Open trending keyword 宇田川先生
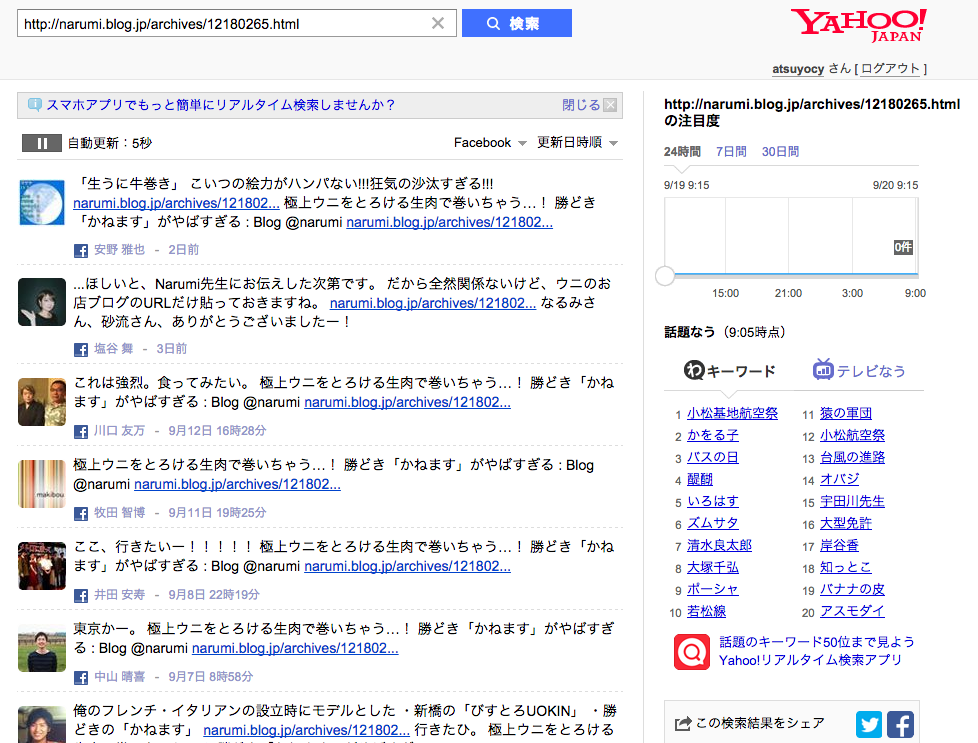978x743 pixels. click(x=852, y=502)
